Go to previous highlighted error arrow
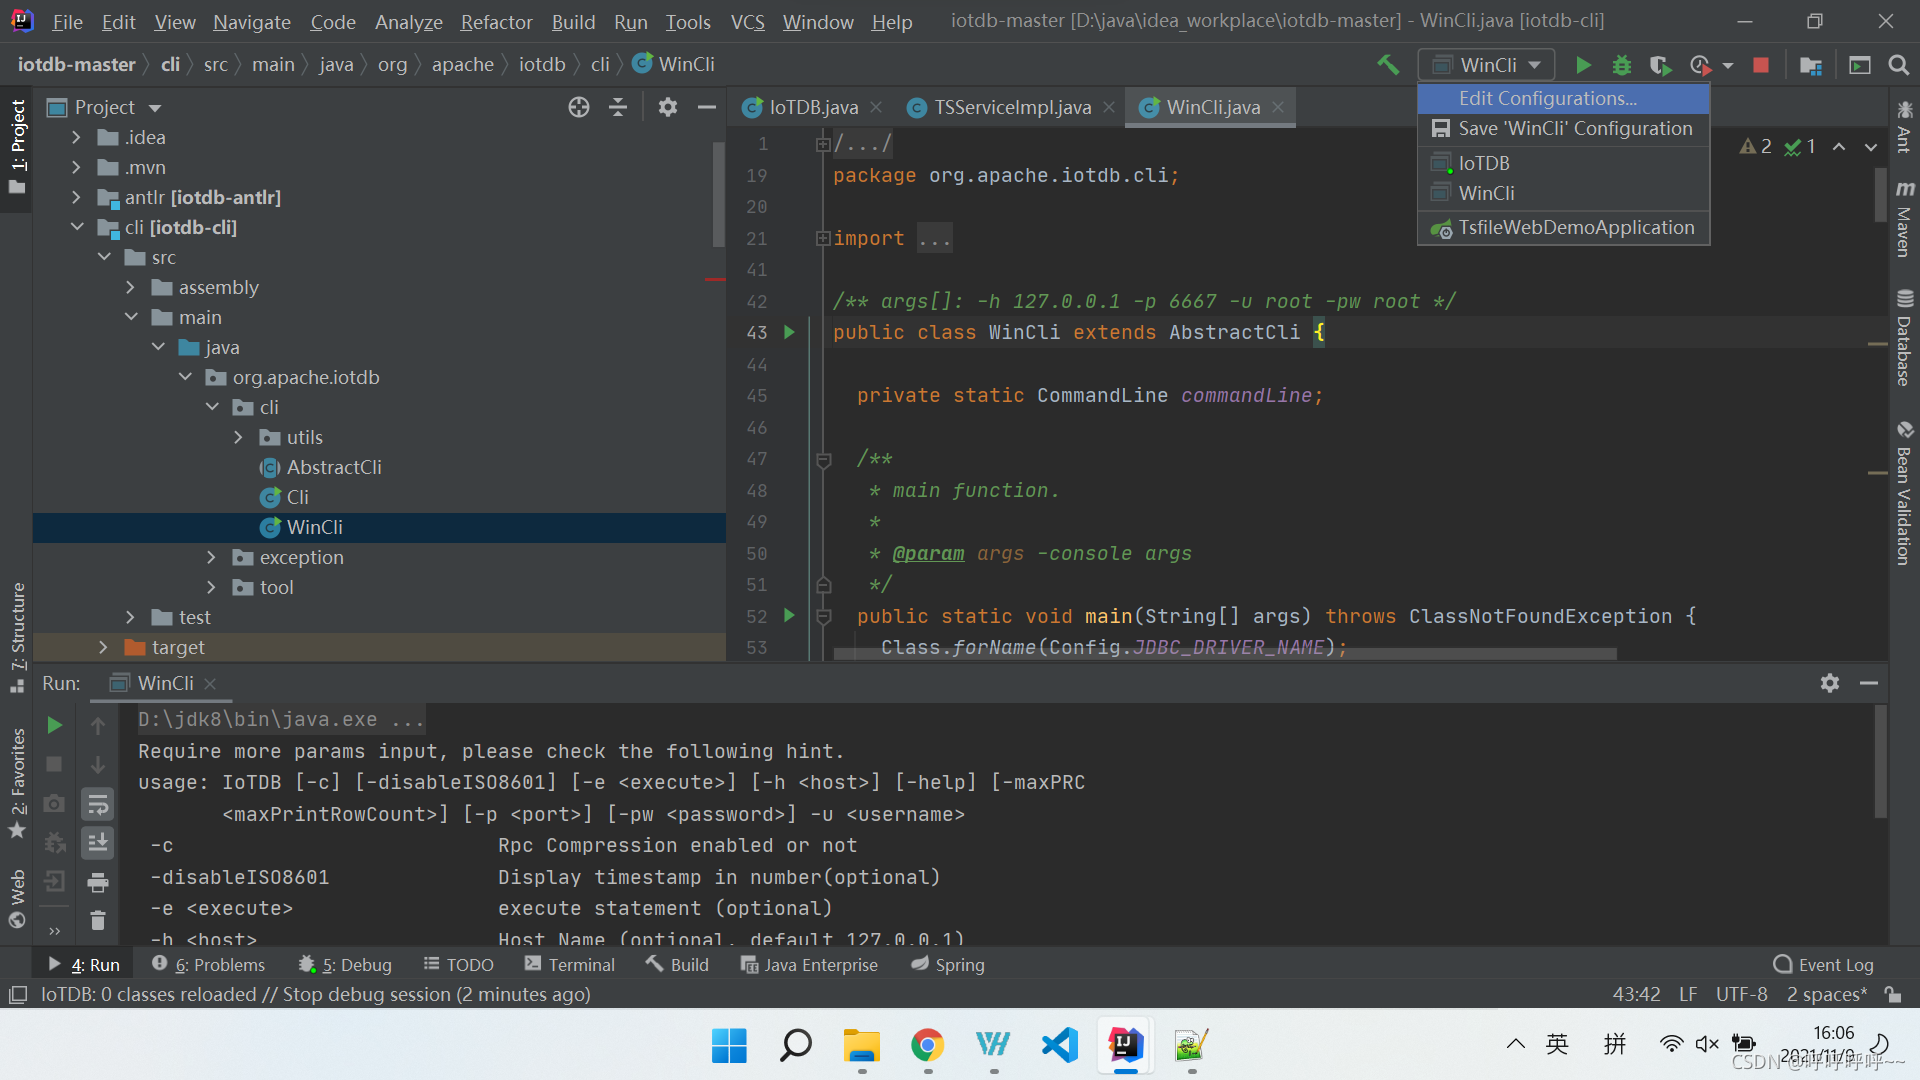This screenshot has height=1080, width=1920. [x=1839, y=147]
